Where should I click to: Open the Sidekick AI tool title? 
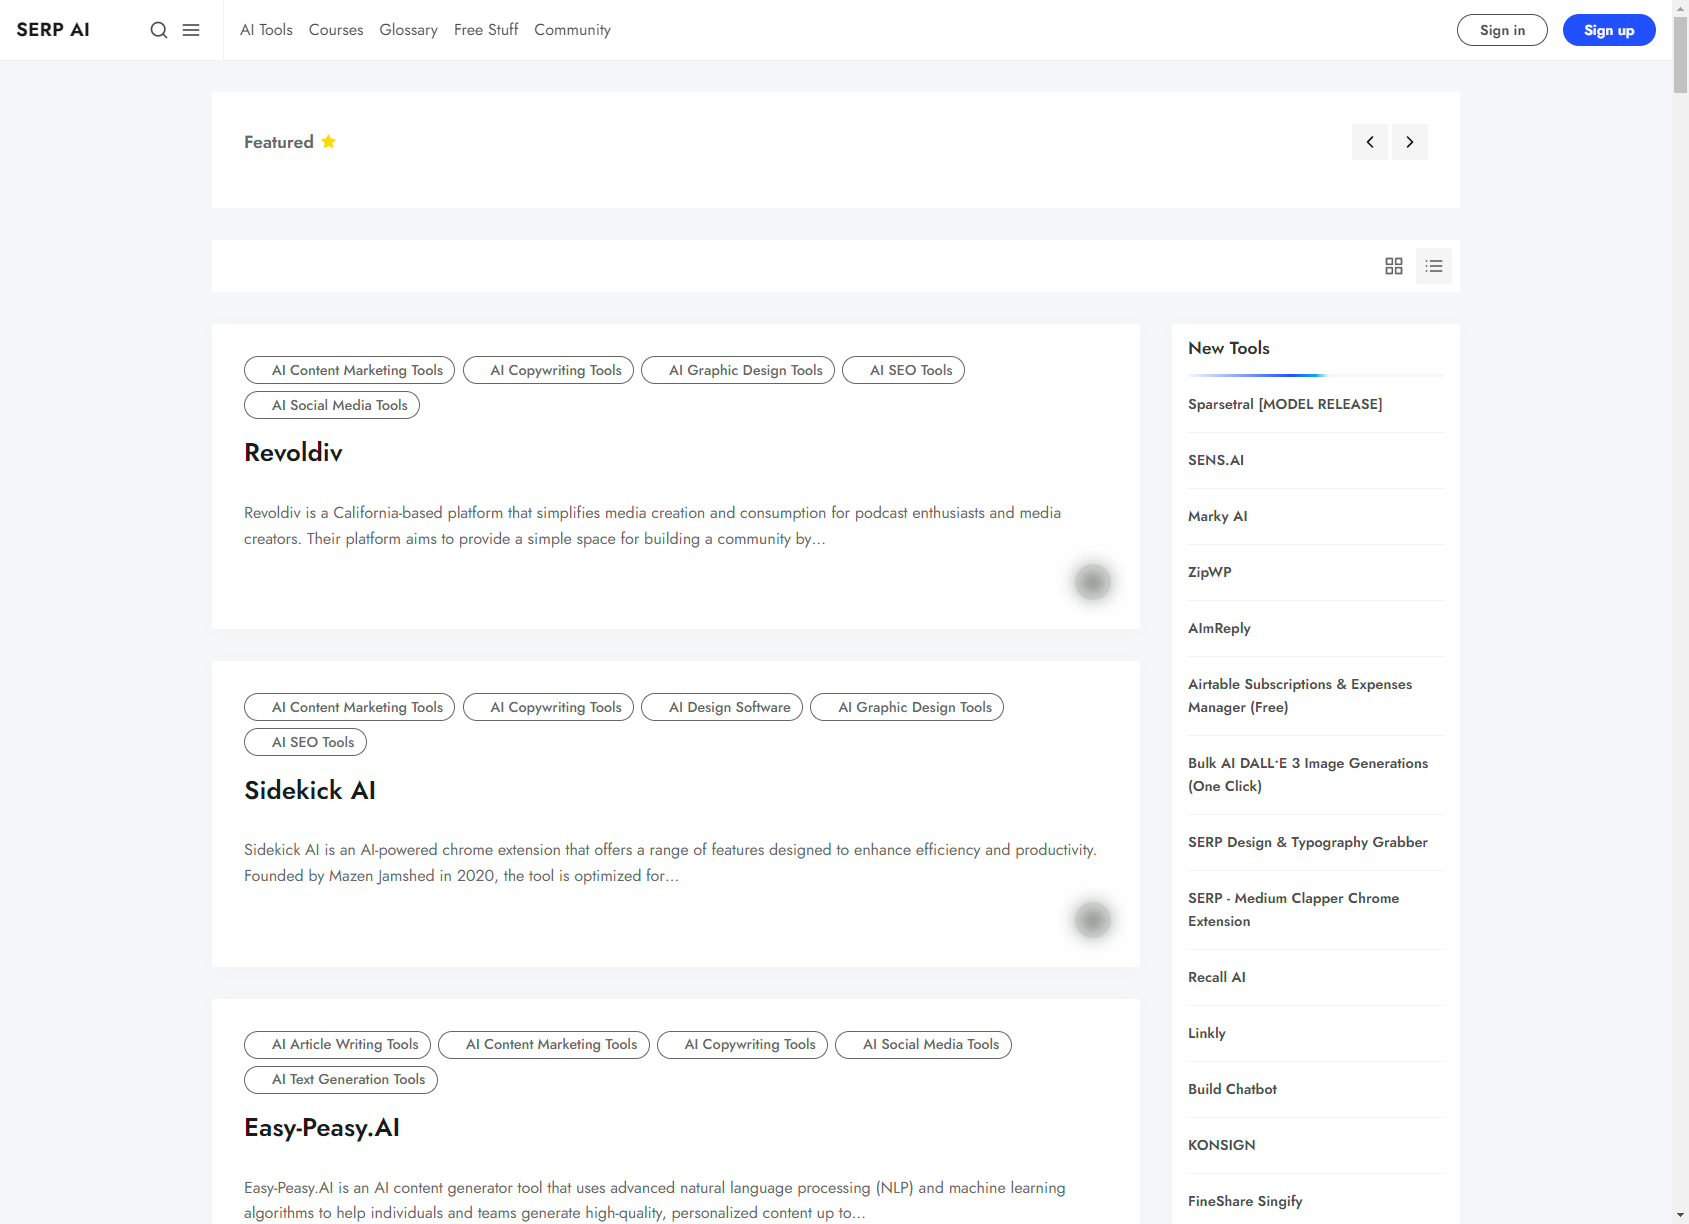(x=310, y=791)
